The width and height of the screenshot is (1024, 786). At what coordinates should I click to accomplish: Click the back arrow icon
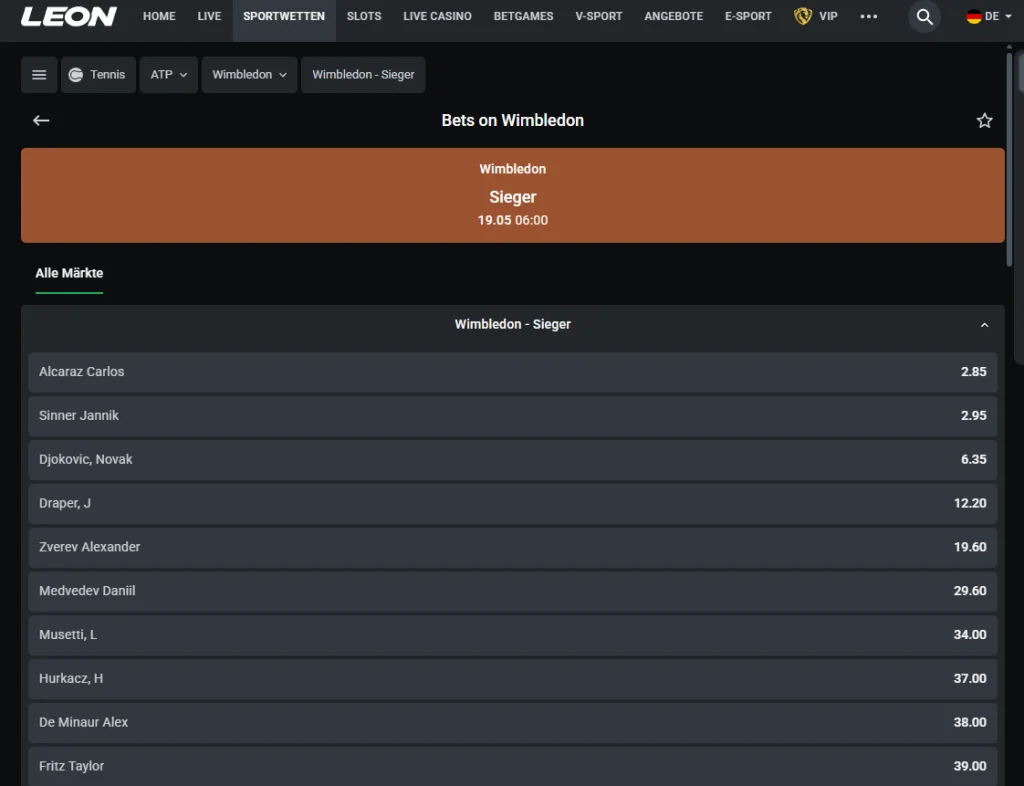[41, 120]
